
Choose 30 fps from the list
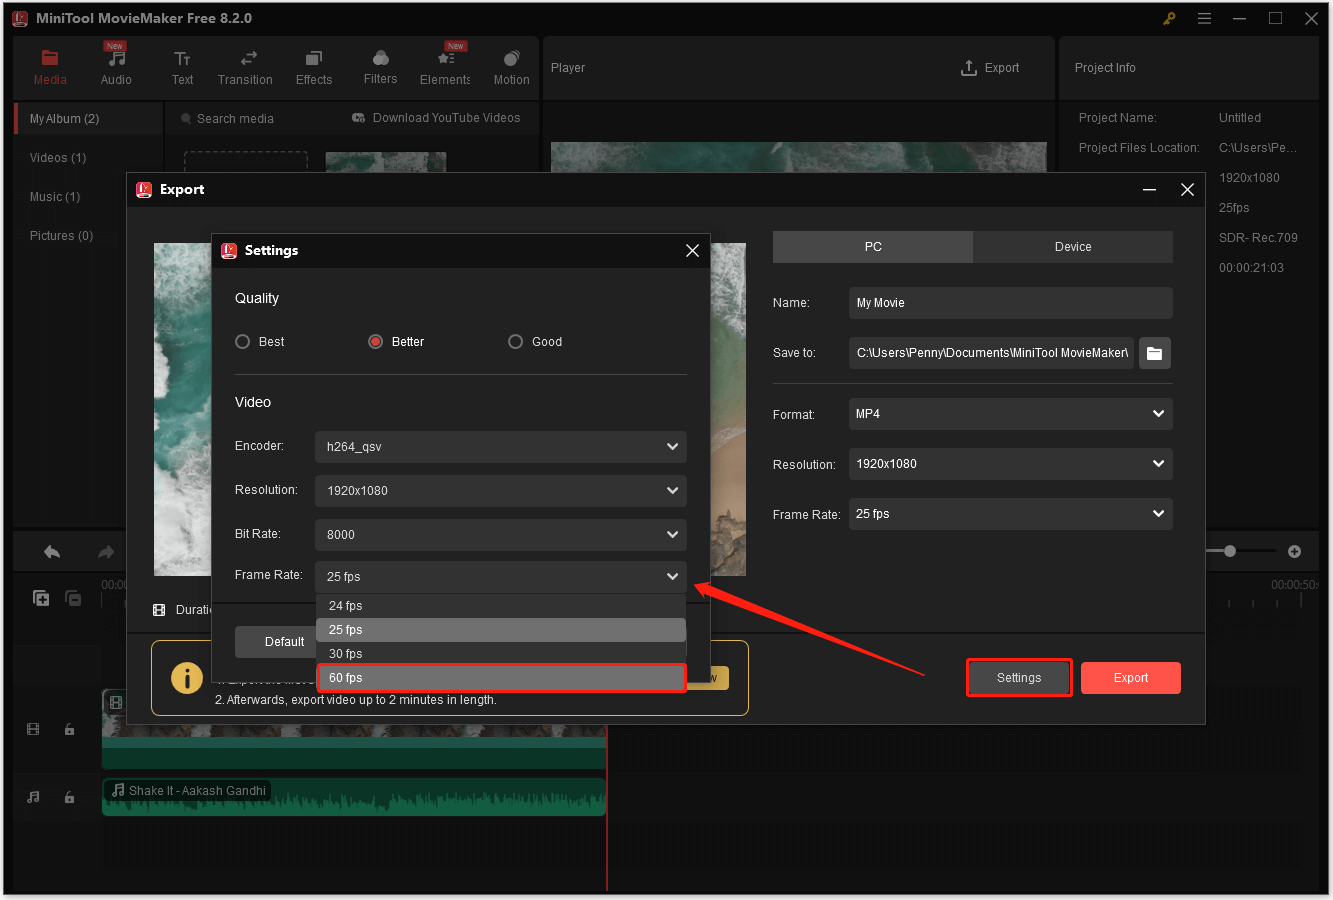501,654
